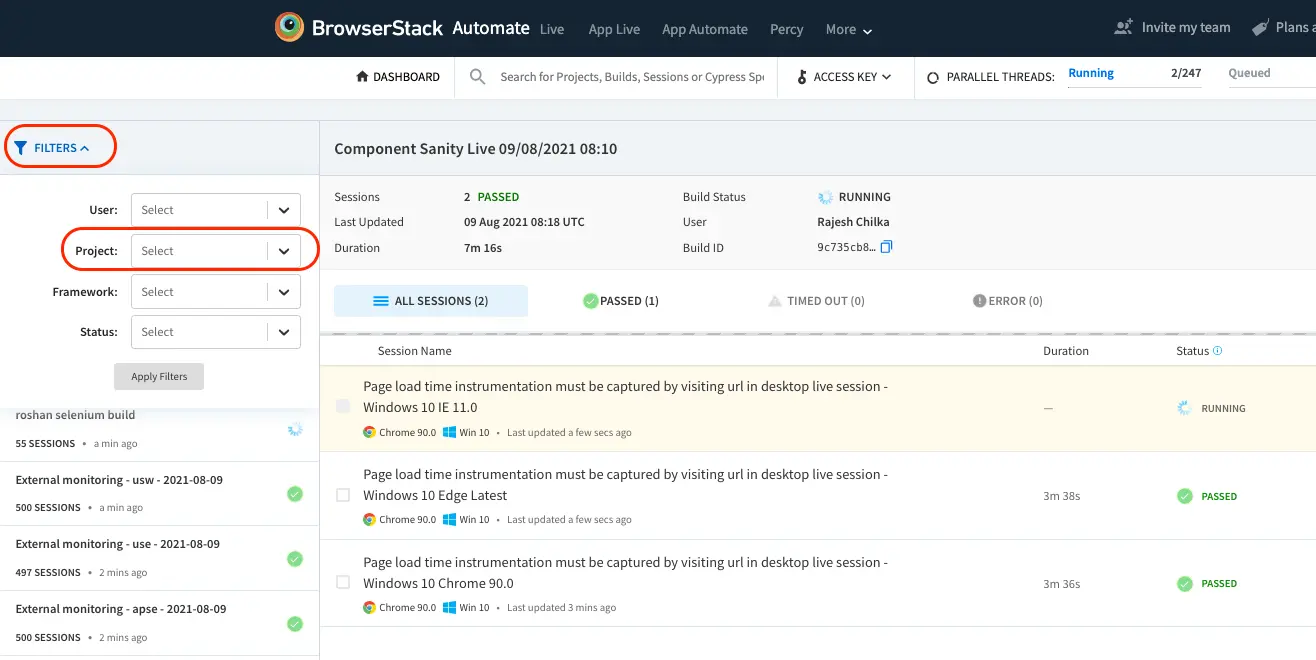The width and height of the screenshot is (1316, 660).
Task: Click the Access Key key icon
Action: [802, 77]
